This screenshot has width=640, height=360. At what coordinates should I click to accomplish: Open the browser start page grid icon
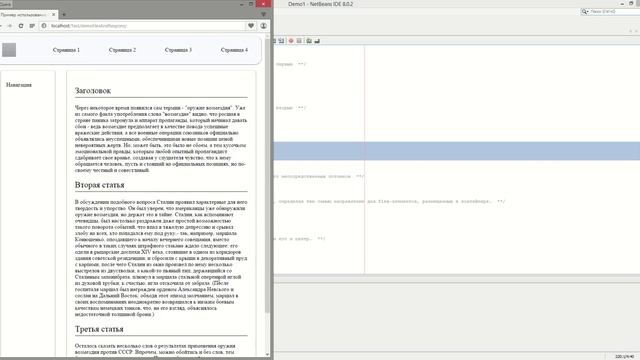coord(32,26)
